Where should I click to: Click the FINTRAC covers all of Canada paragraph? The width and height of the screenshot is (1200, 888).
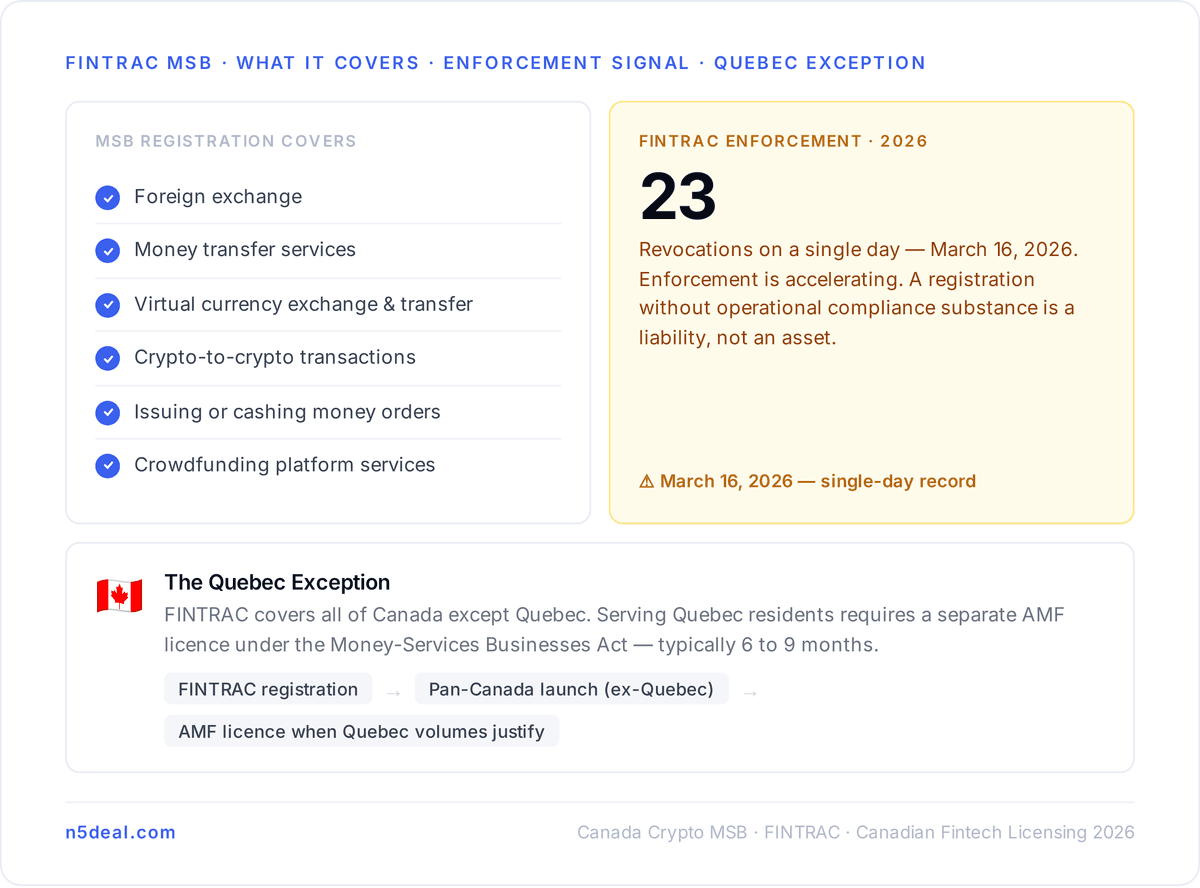pyautogui.click(x=614, y=630)
